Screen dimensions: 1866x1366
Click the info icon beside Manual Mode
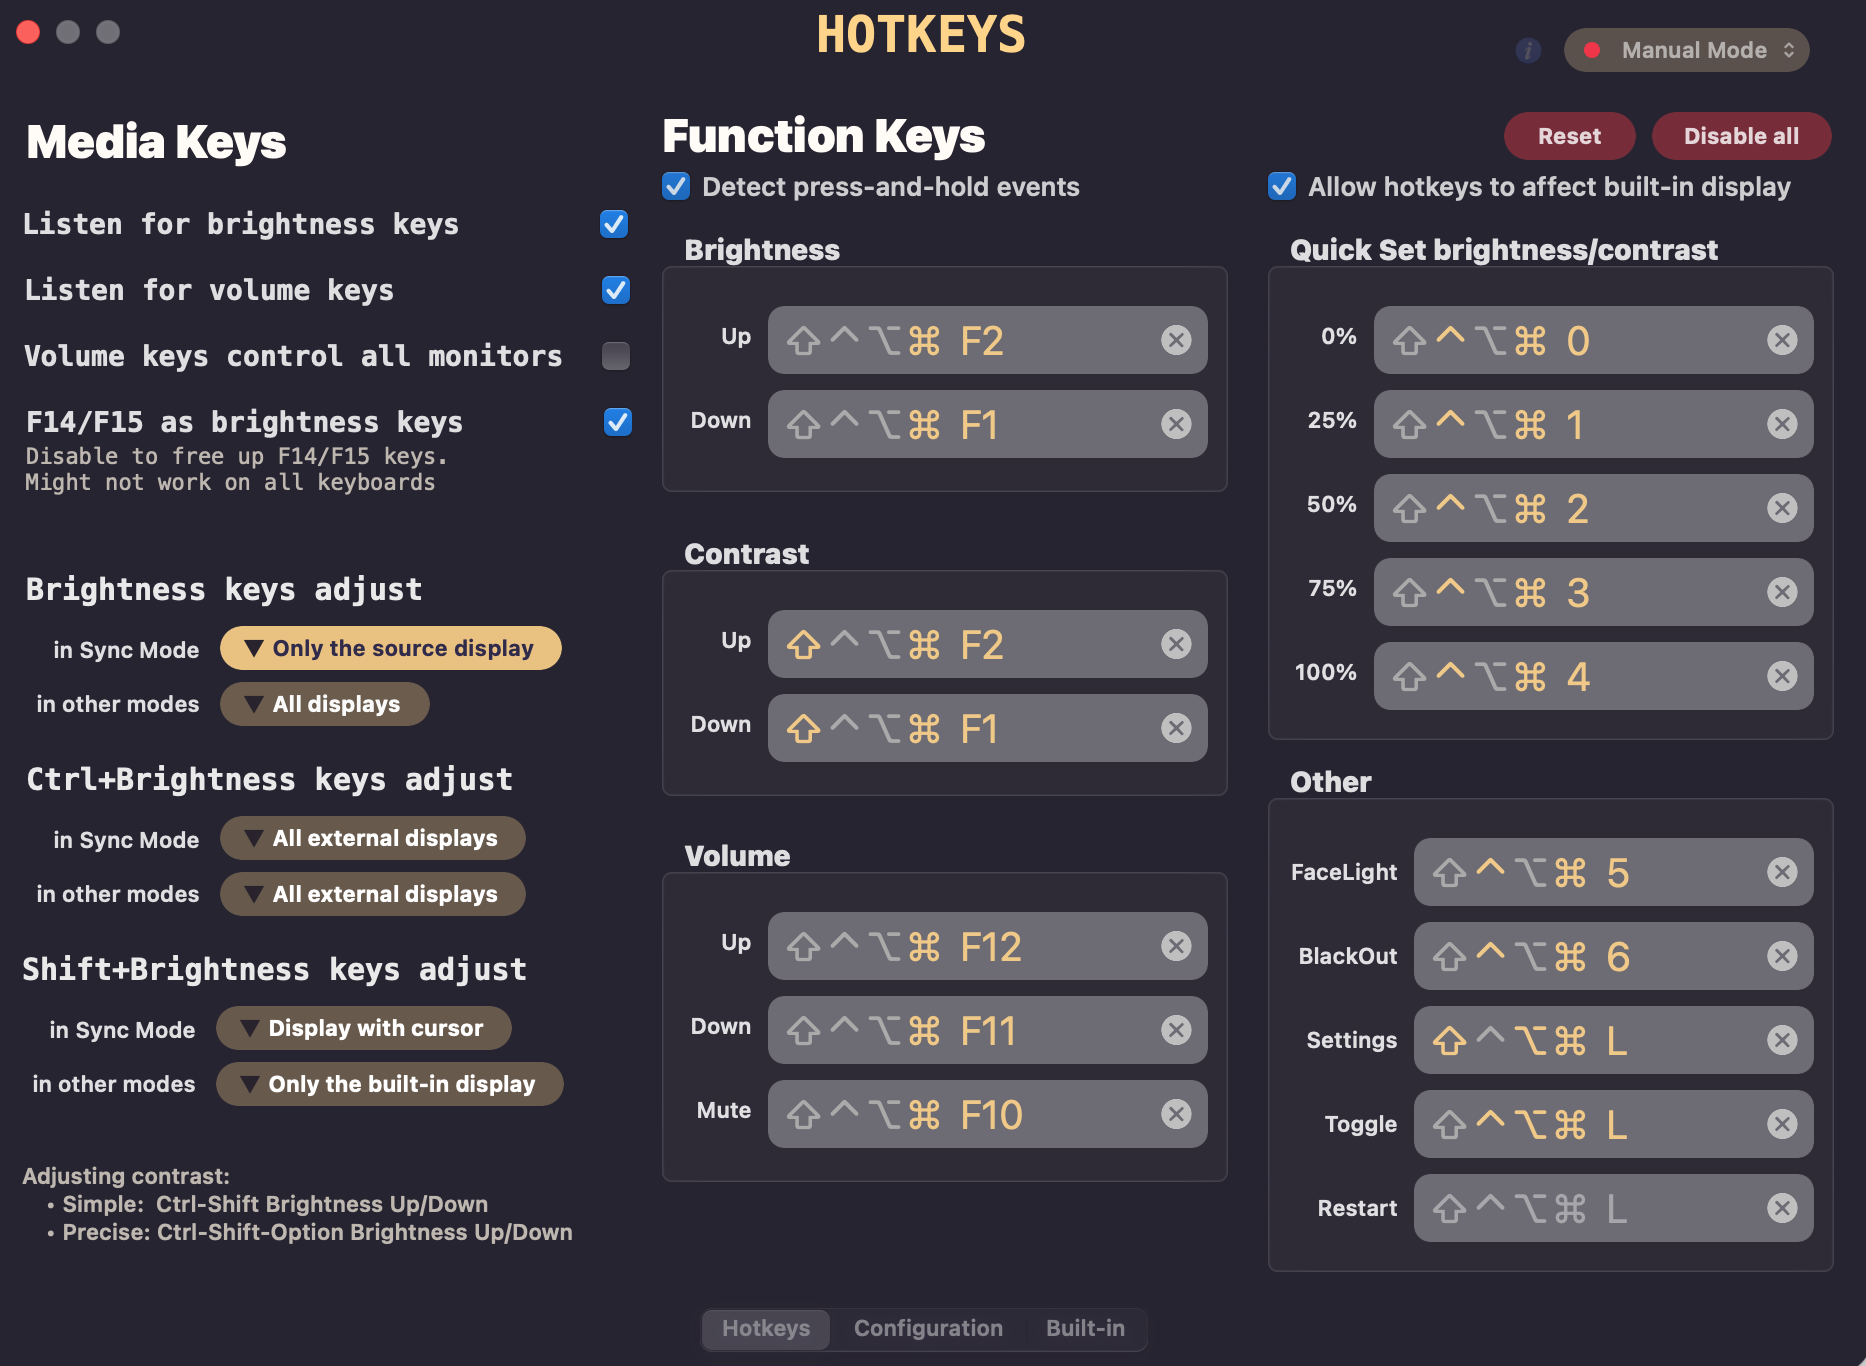(x=1528, y=50)
